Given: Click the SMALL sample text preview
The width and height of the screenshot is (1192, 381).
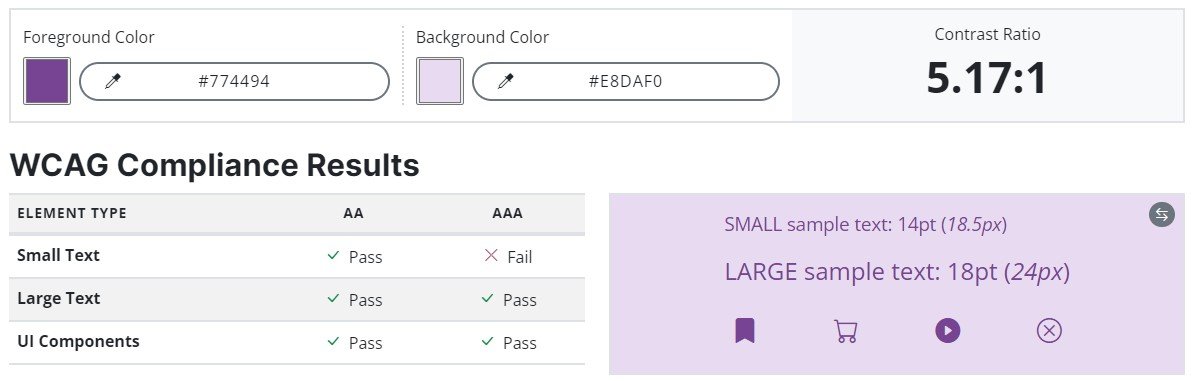Looking at the screenshot, I should 866,225.
